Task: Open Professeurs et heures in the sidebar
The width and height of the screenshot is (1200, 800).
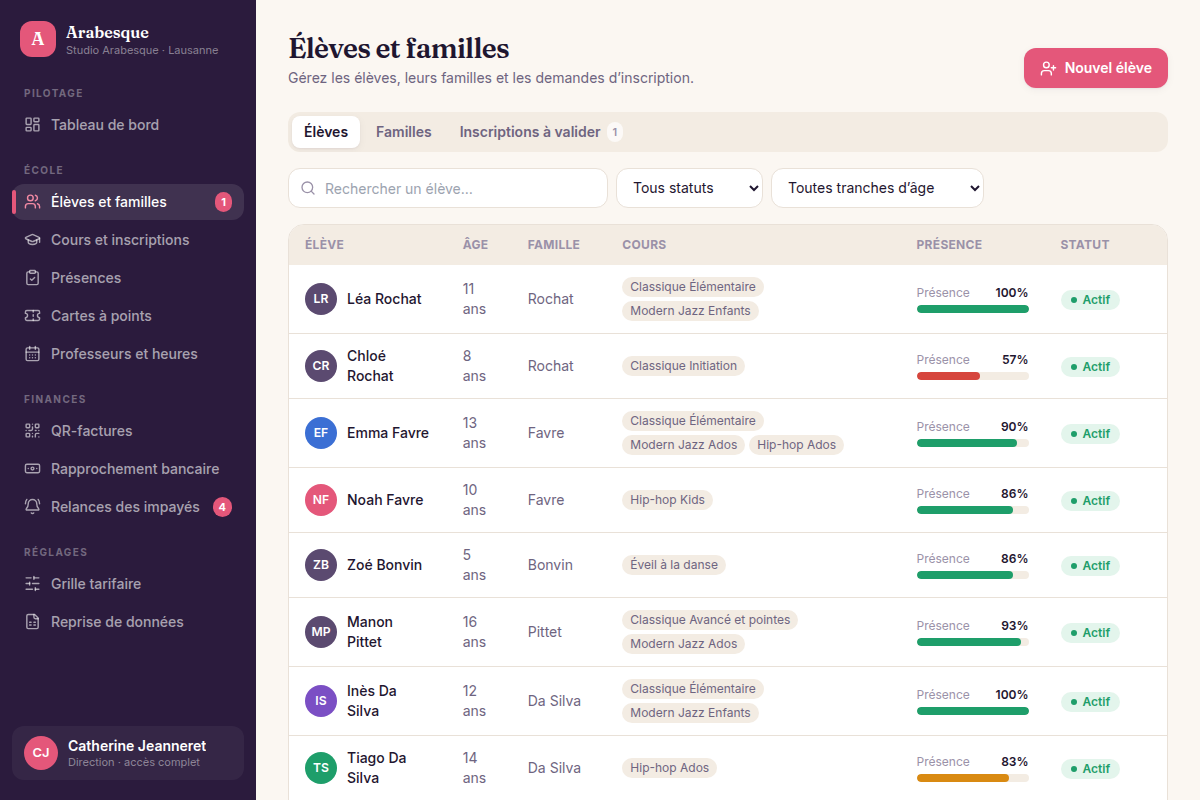Action: click(128, 354)
